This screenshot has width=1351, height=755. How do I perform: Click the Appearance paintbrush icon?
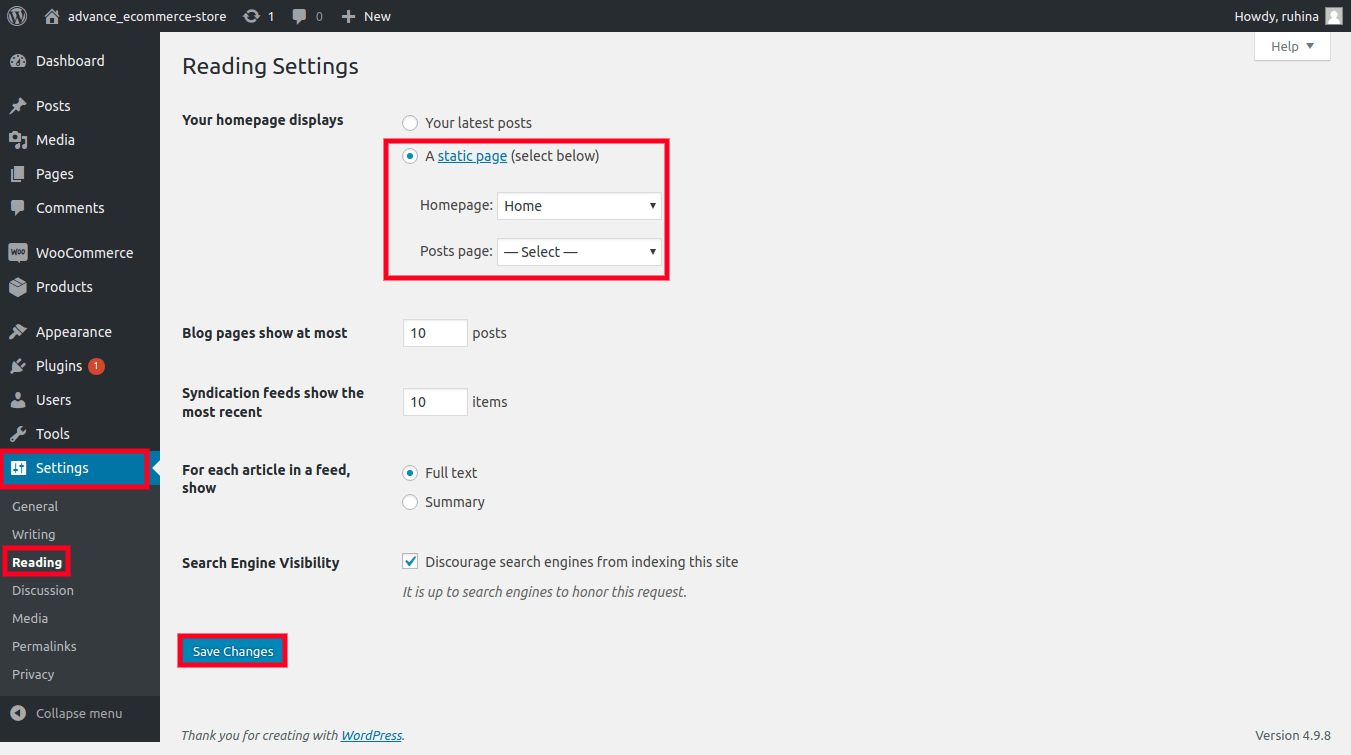click(x=18, y=332)
